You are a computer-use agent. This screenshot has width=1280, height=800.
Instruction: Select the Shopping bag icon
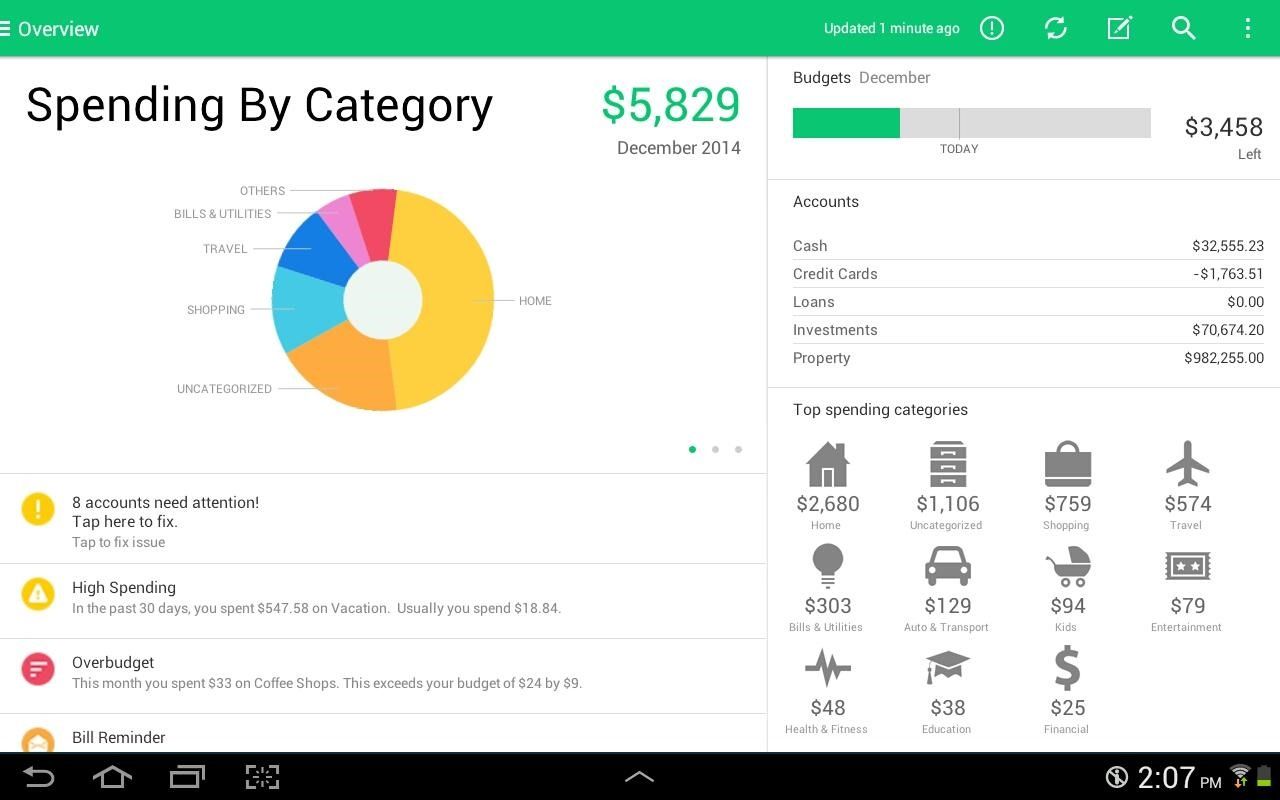pyautogui.click(x=1067, y=463)
